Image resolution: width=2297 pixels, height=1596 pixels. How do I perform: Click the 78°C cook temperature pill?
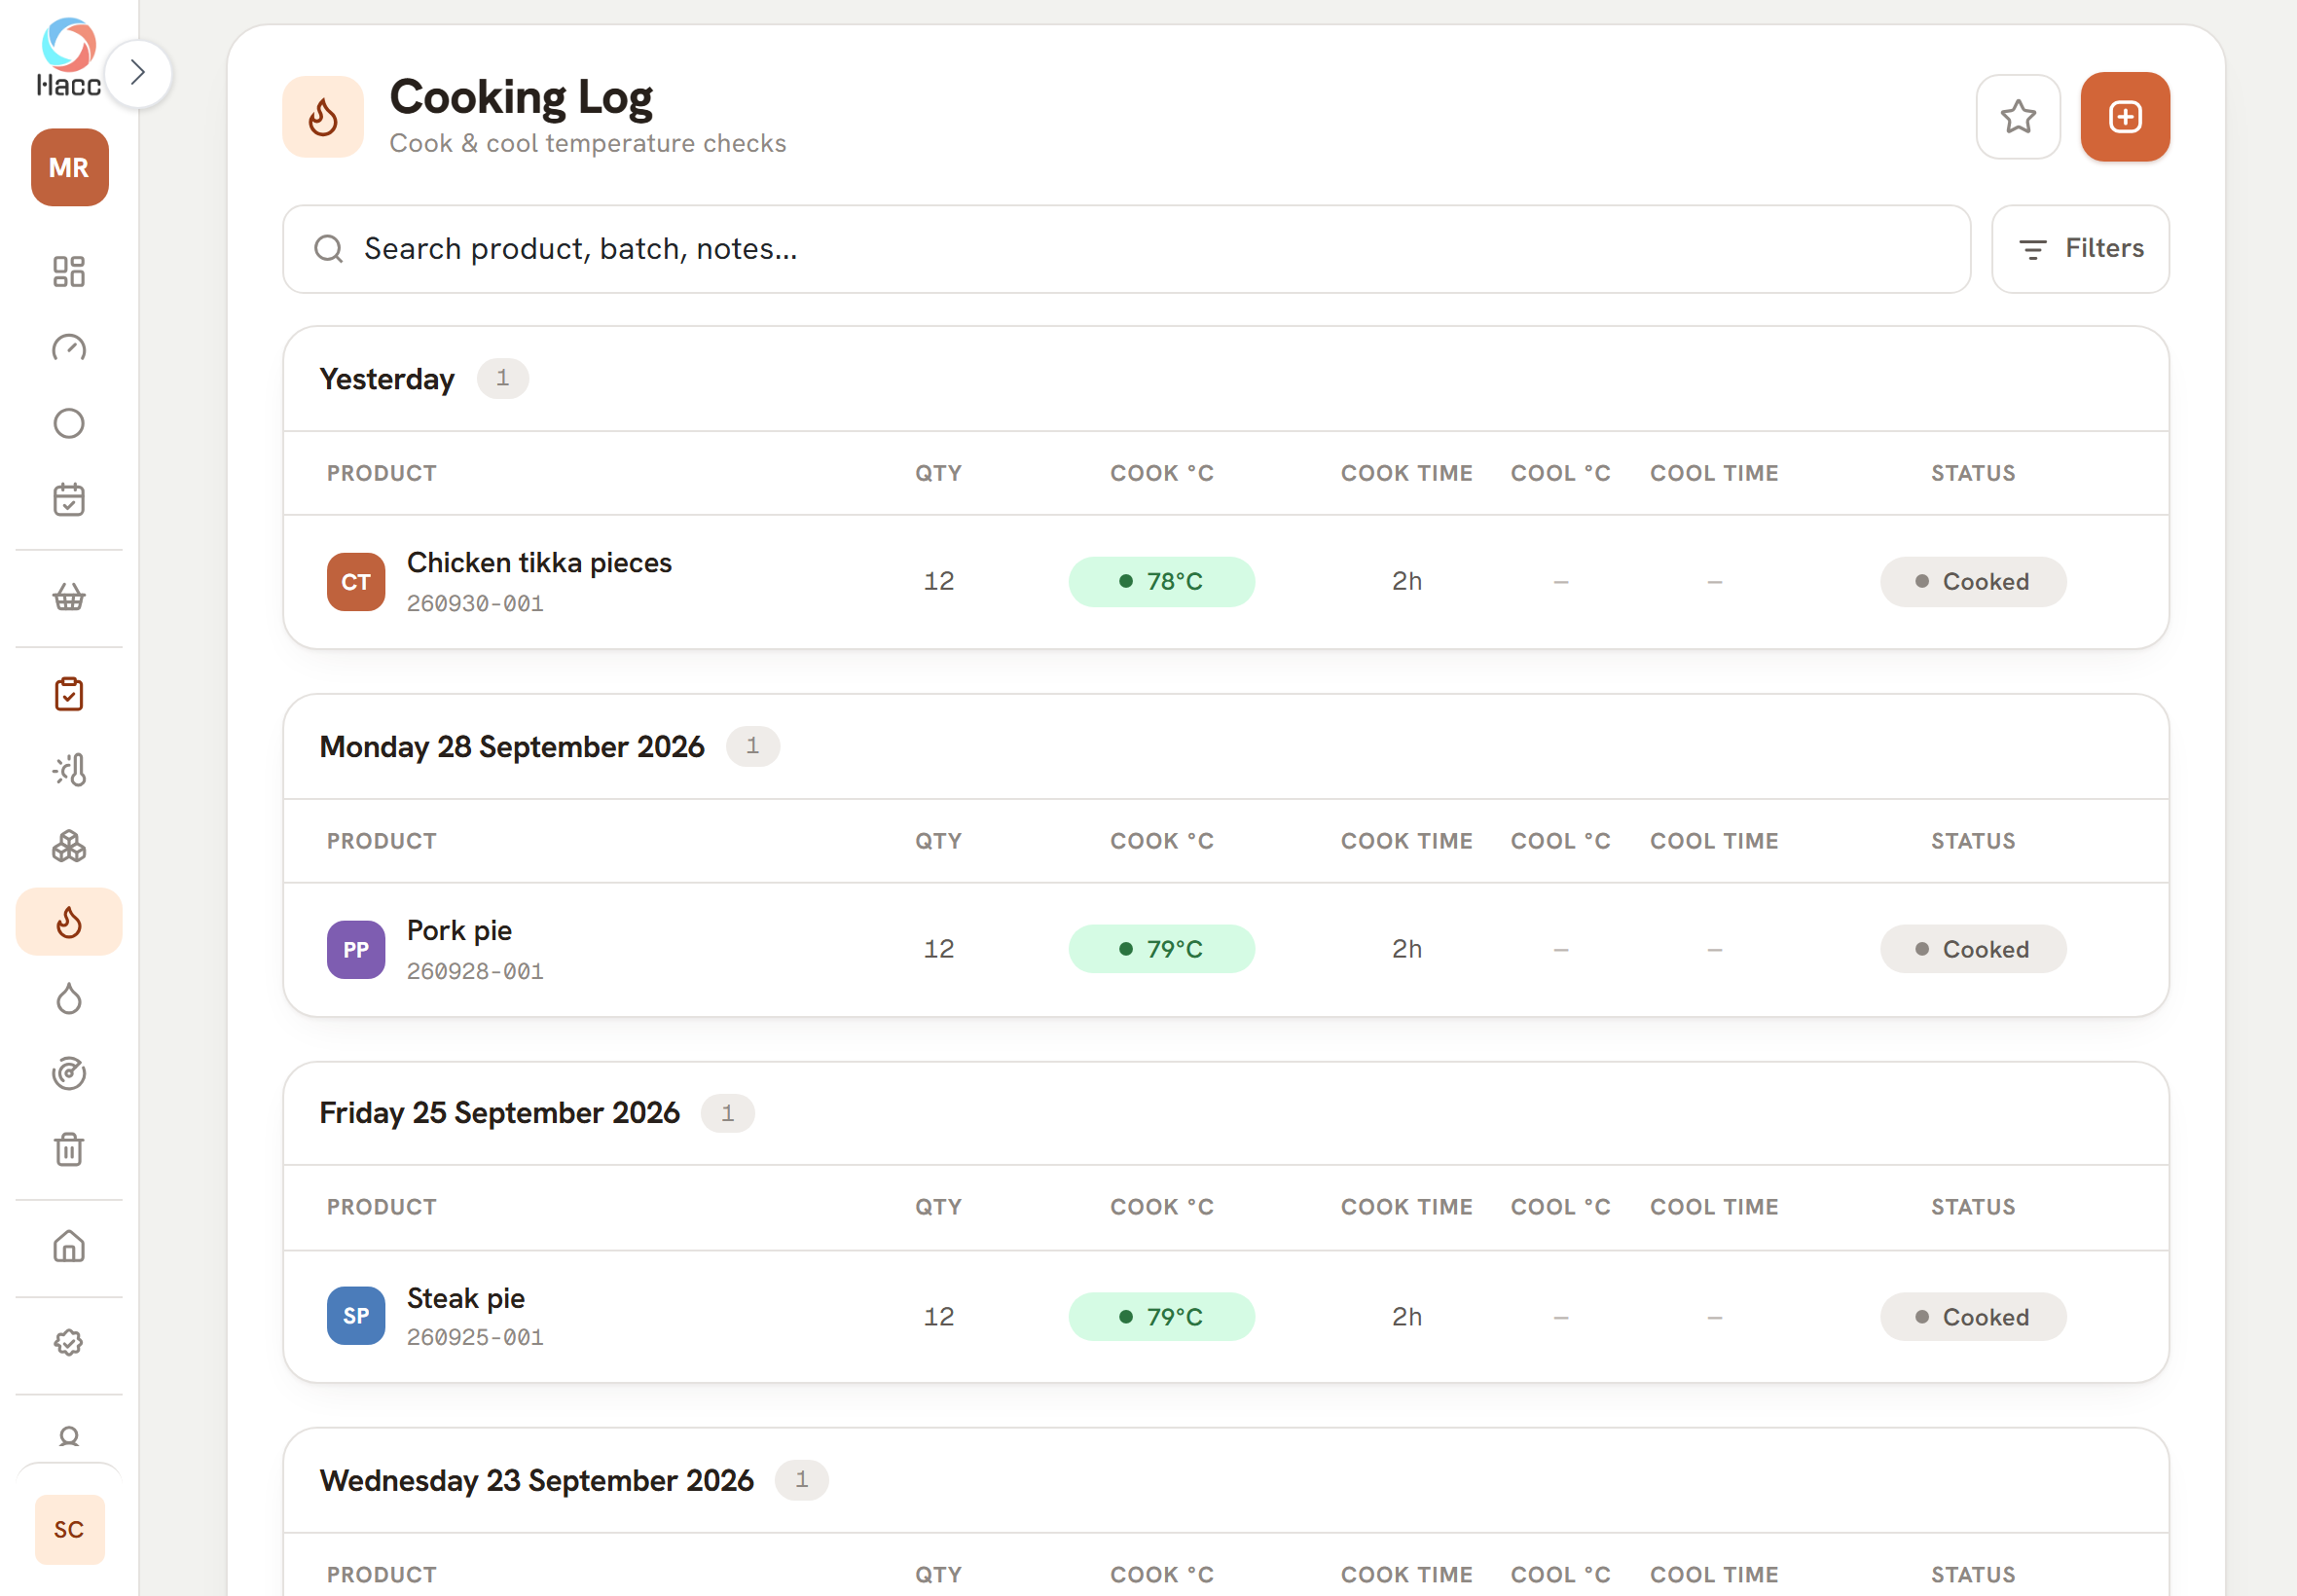pyautogui.click(x=1161, y=582)
